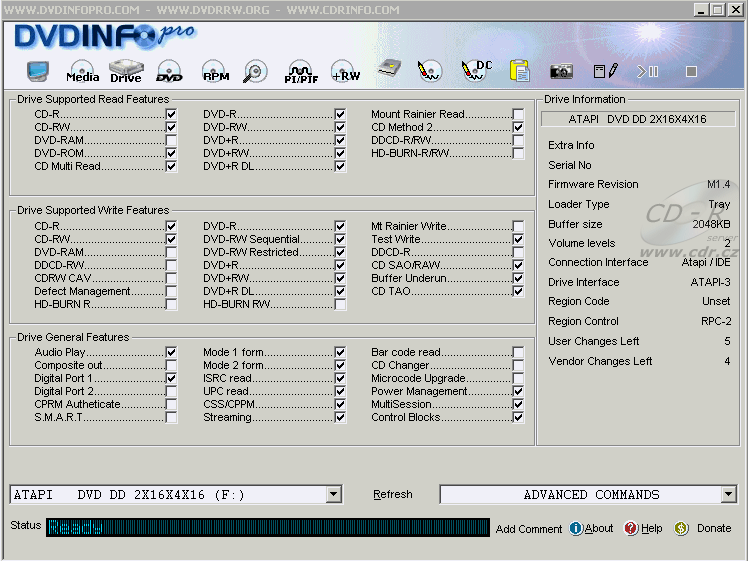Click the Ready status progress bar
The height and width of the screenshot is (561, 748).
pos(268,527)
